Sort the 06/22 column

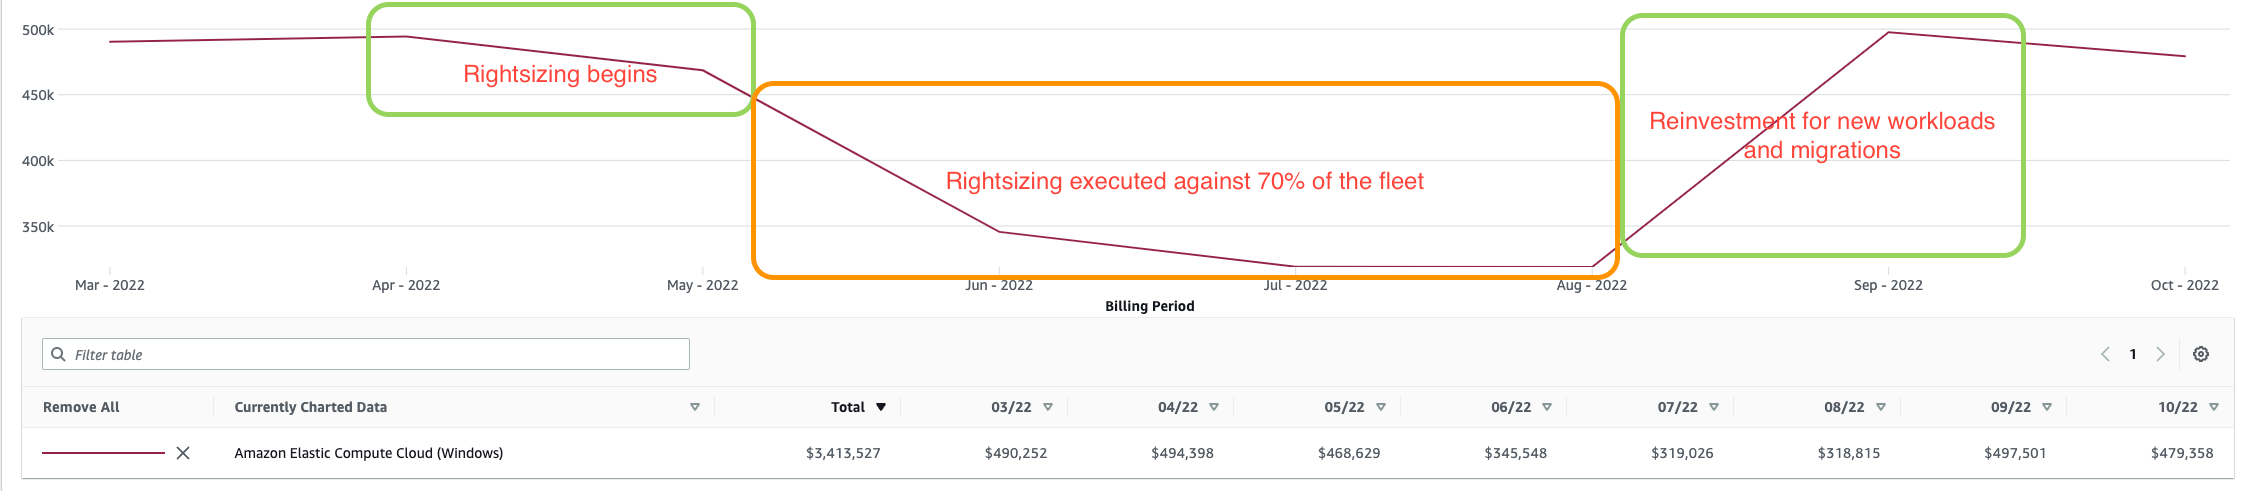1547,407
